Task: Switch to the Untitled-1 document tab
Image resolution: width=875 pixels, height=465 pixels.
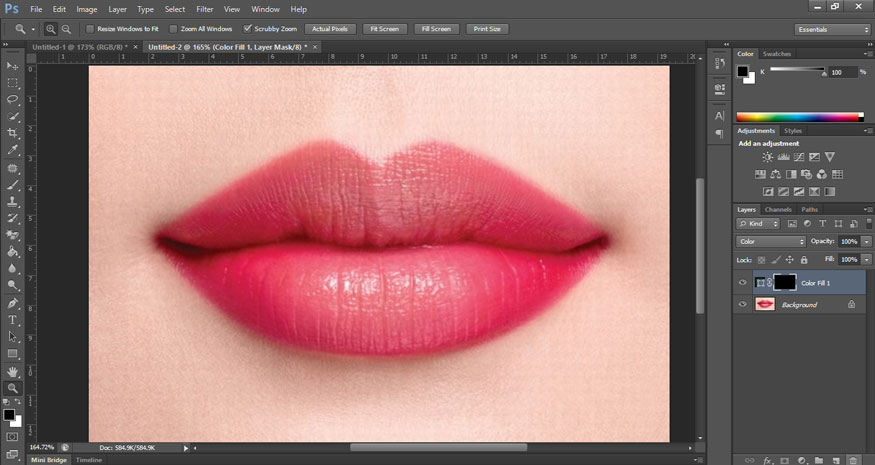Action: coord(80,47)
